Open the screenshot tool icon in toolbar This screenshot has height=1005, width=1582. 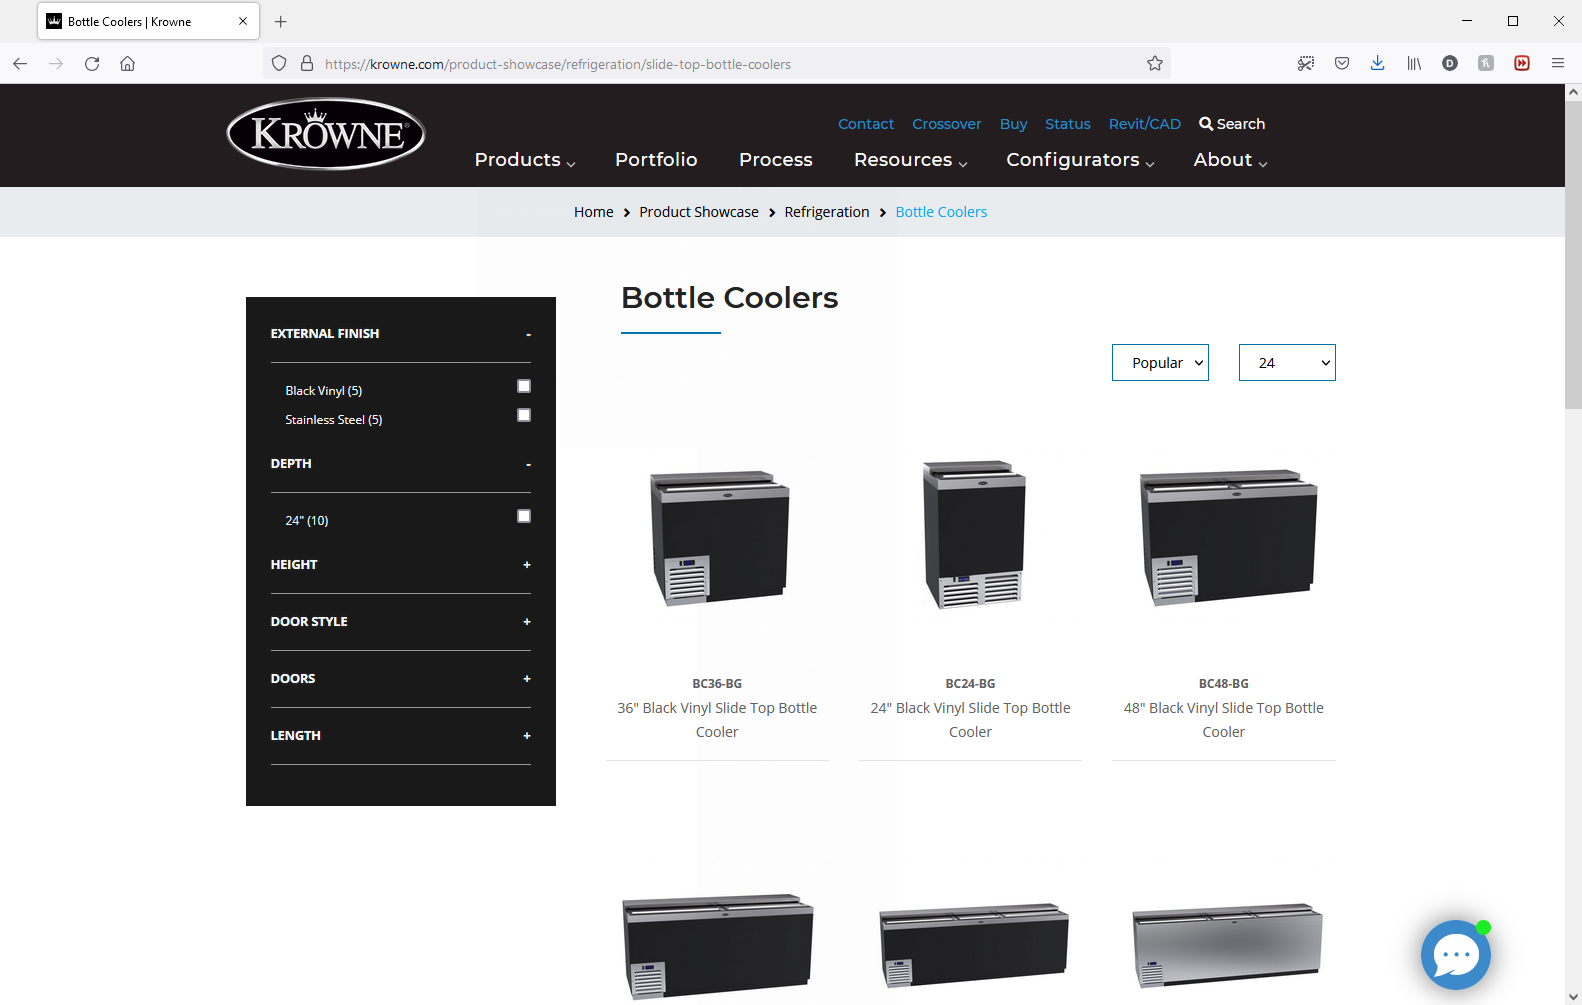click(1306, 63)
